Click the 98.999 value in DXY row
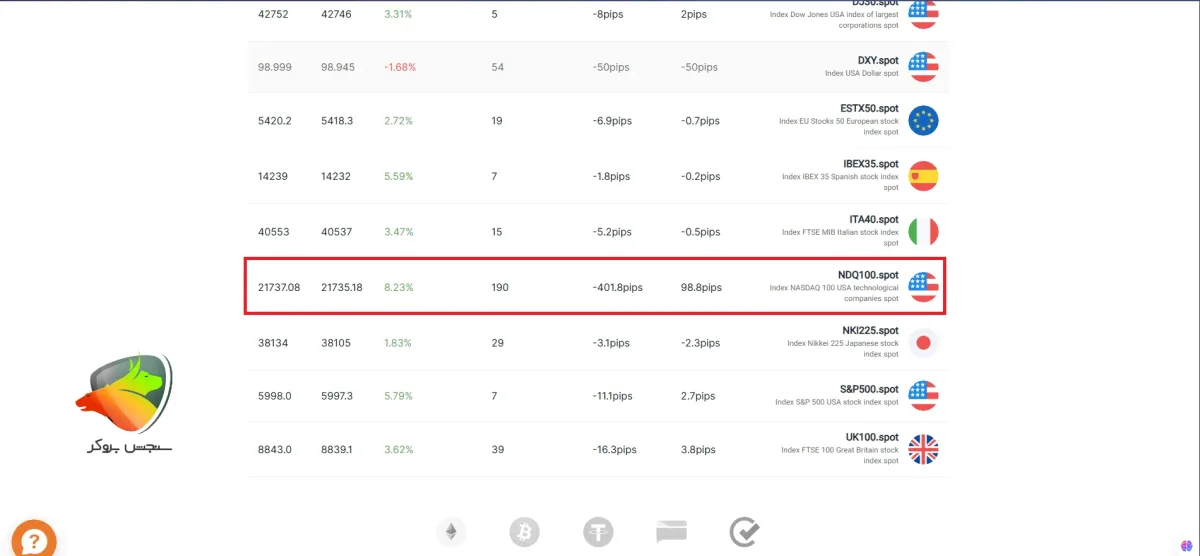Screen dimensions: 1200x556 (x=274, y=67)
